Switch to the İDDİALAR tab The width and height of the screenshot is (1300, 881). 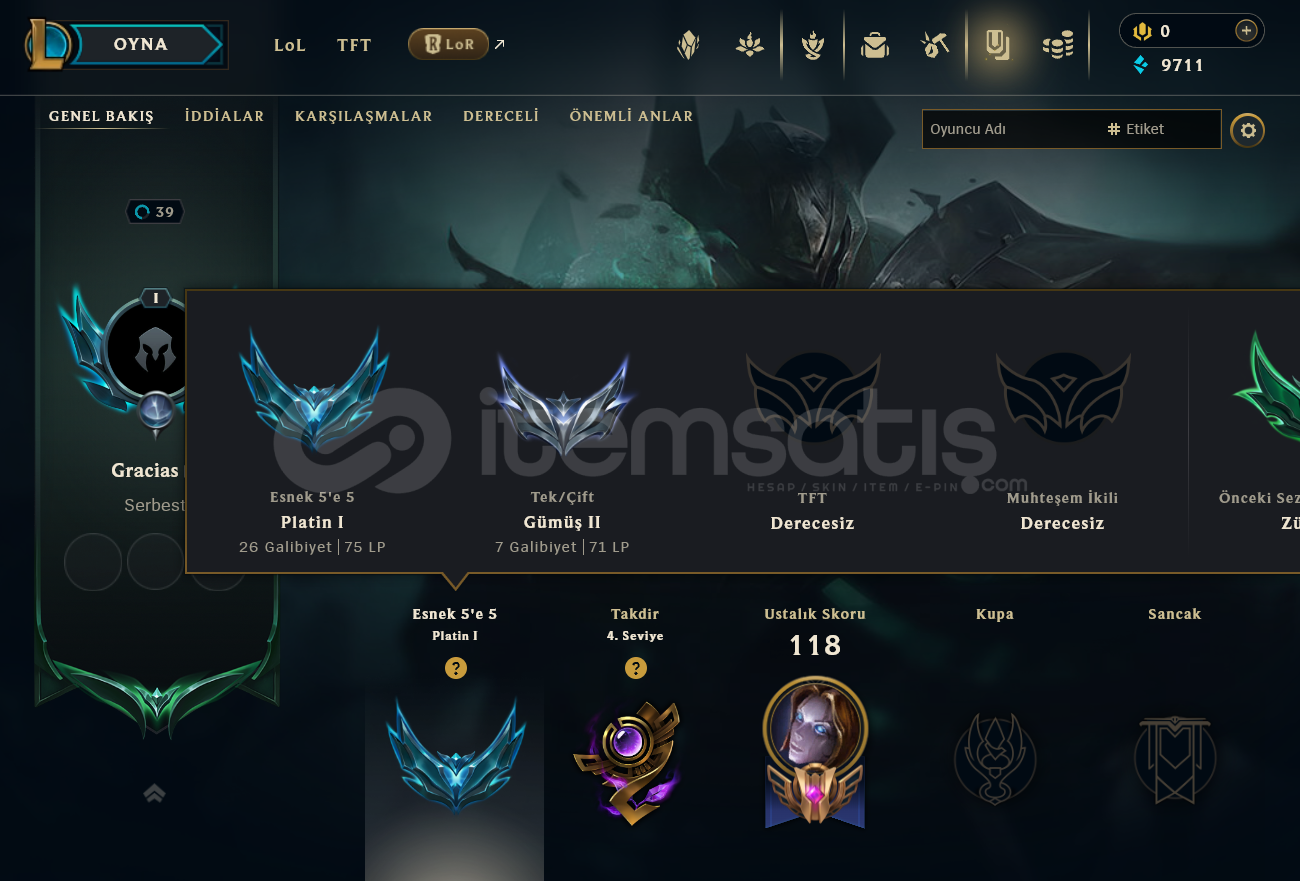coord(225,116)
